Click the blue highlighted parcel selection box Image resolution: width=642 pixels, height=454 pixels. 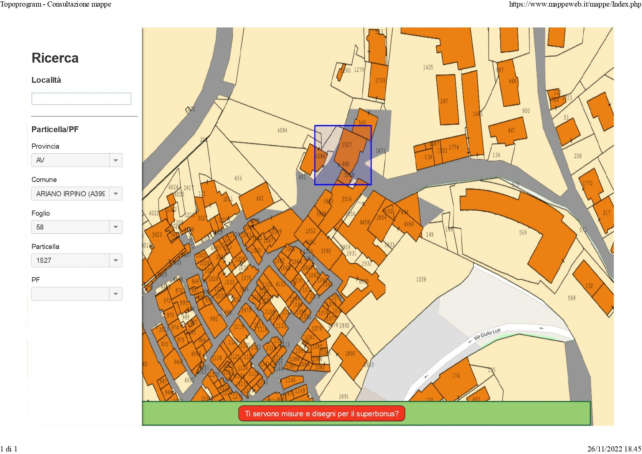[x=343, y=155]
